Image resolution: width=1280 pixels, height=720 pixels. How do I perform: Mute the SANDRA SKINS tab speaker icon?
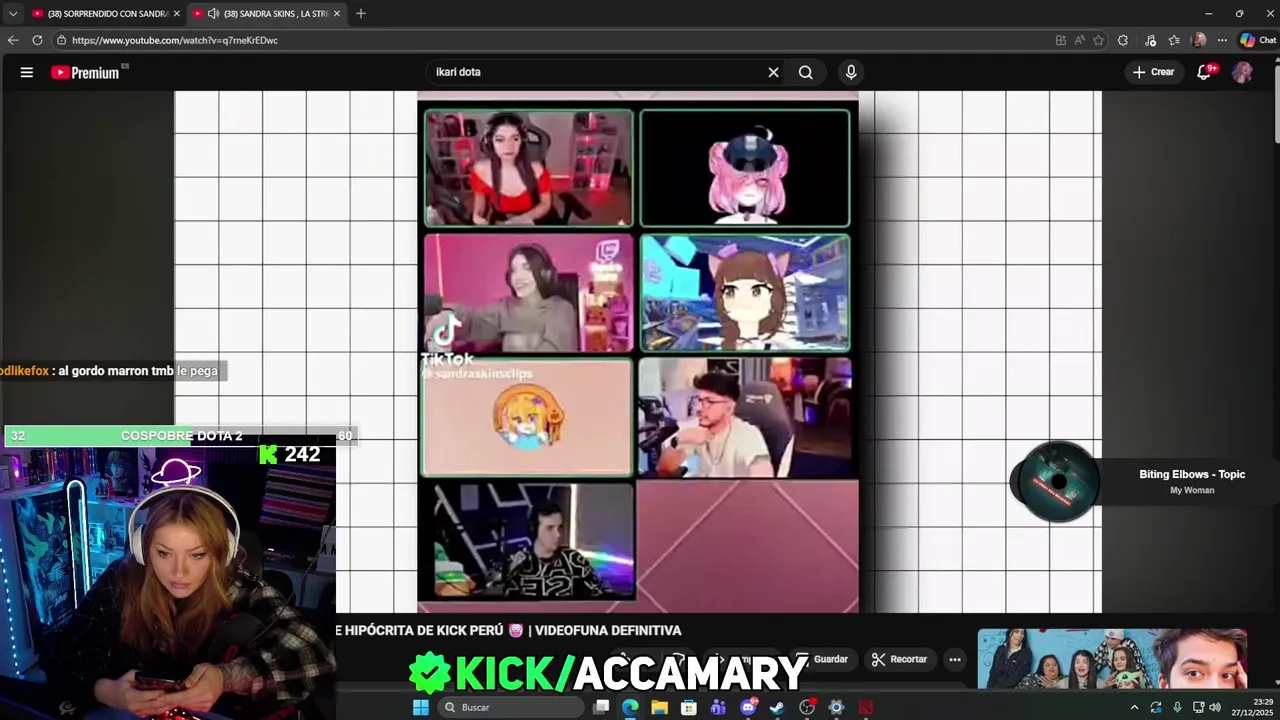click(x=213, y=14)
